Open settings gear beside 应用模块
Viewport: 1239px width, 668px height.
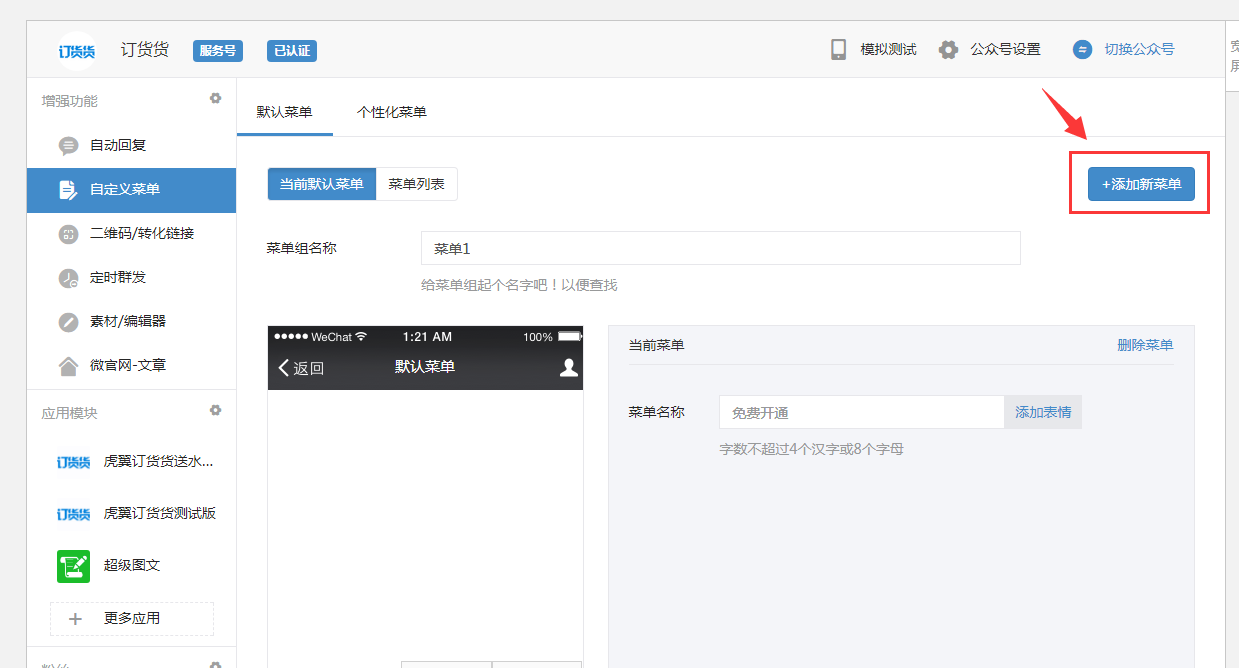tap(215, 410)
